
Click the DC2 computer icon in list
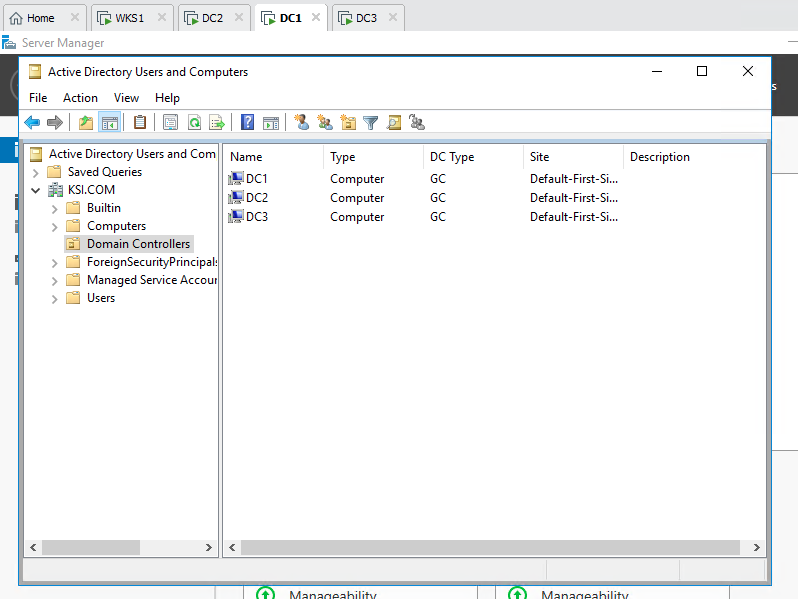pos(236,197)
